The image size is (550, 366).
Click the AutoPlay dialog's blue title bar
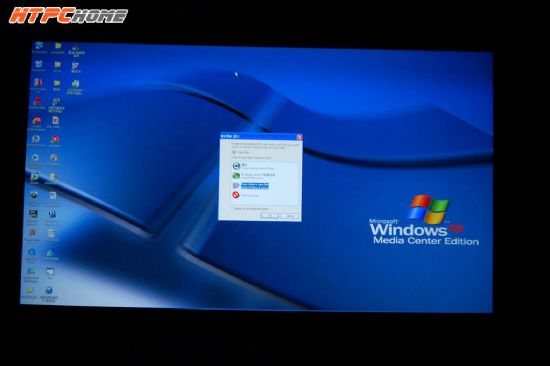tap(258, 137)
